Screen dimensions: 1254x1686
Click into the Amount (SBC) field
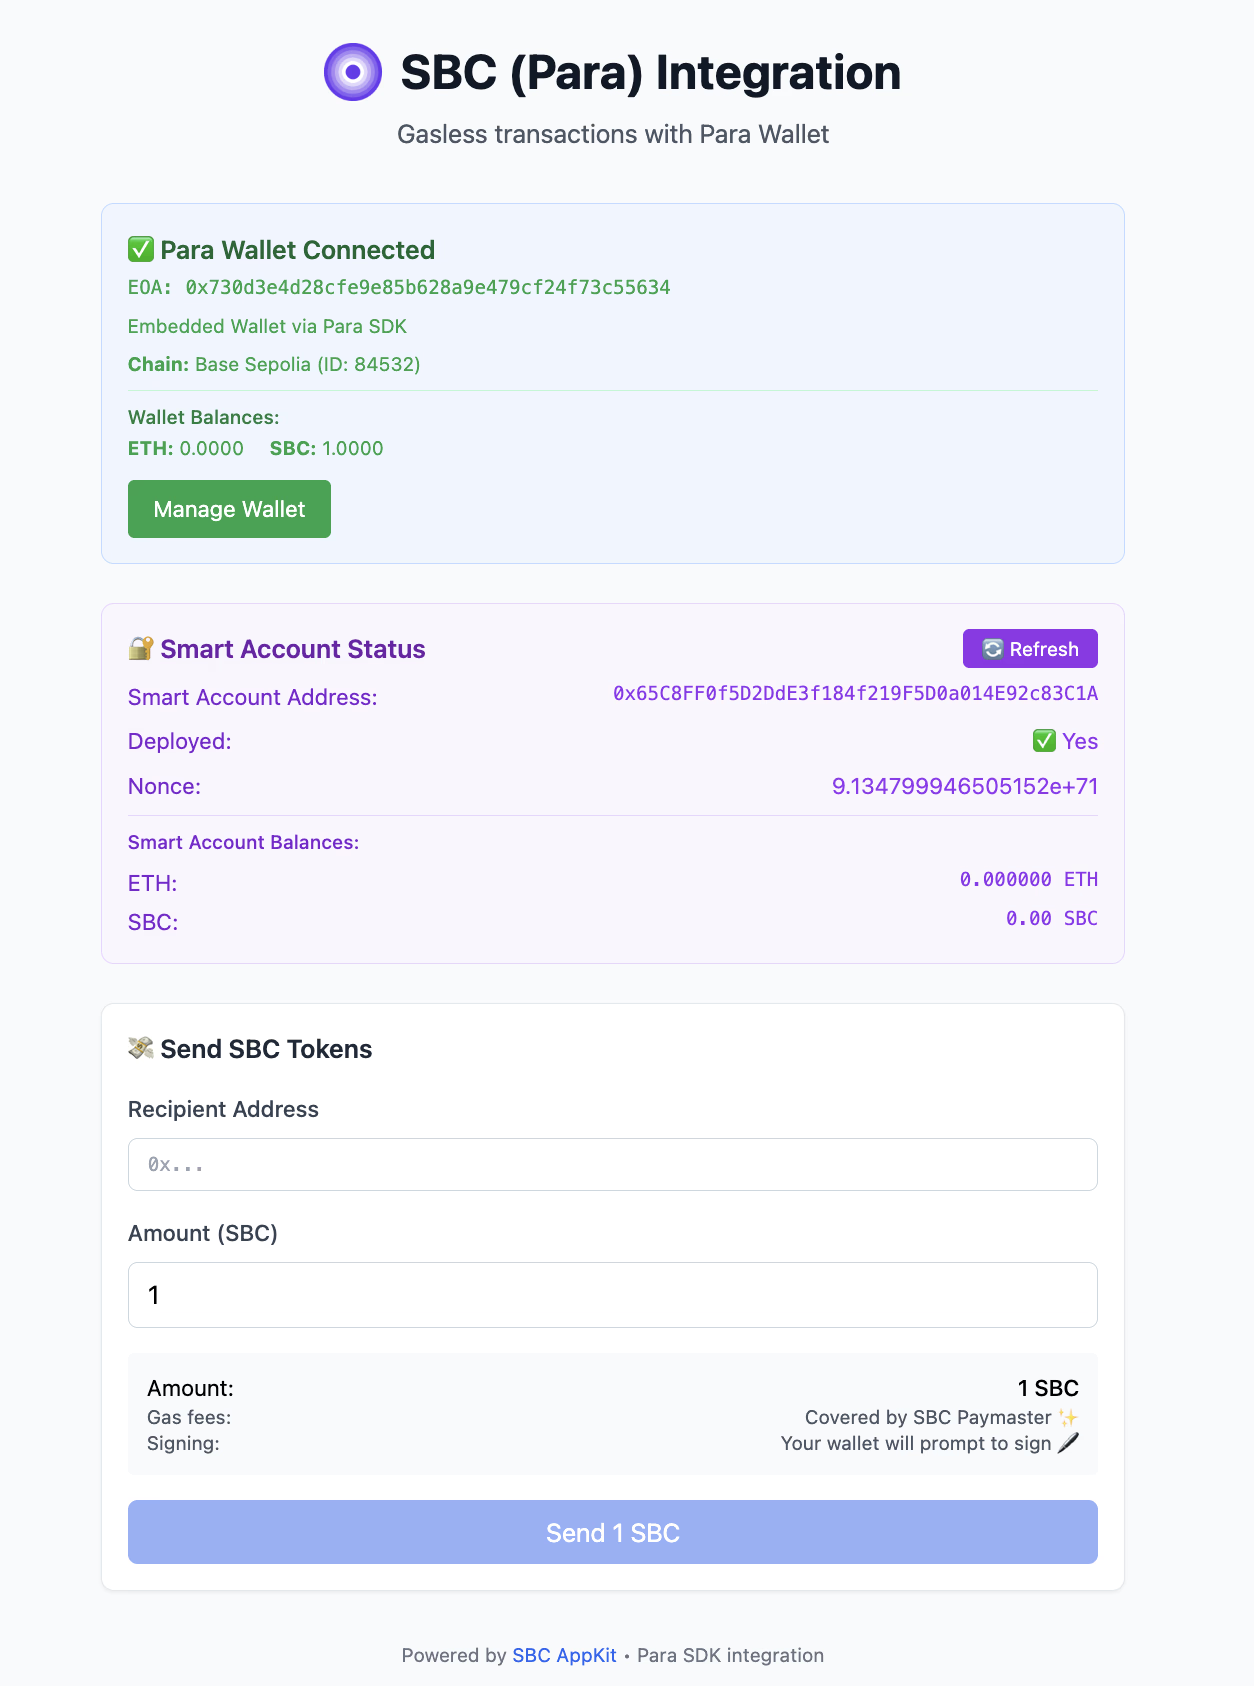(x=612, y=1295)
